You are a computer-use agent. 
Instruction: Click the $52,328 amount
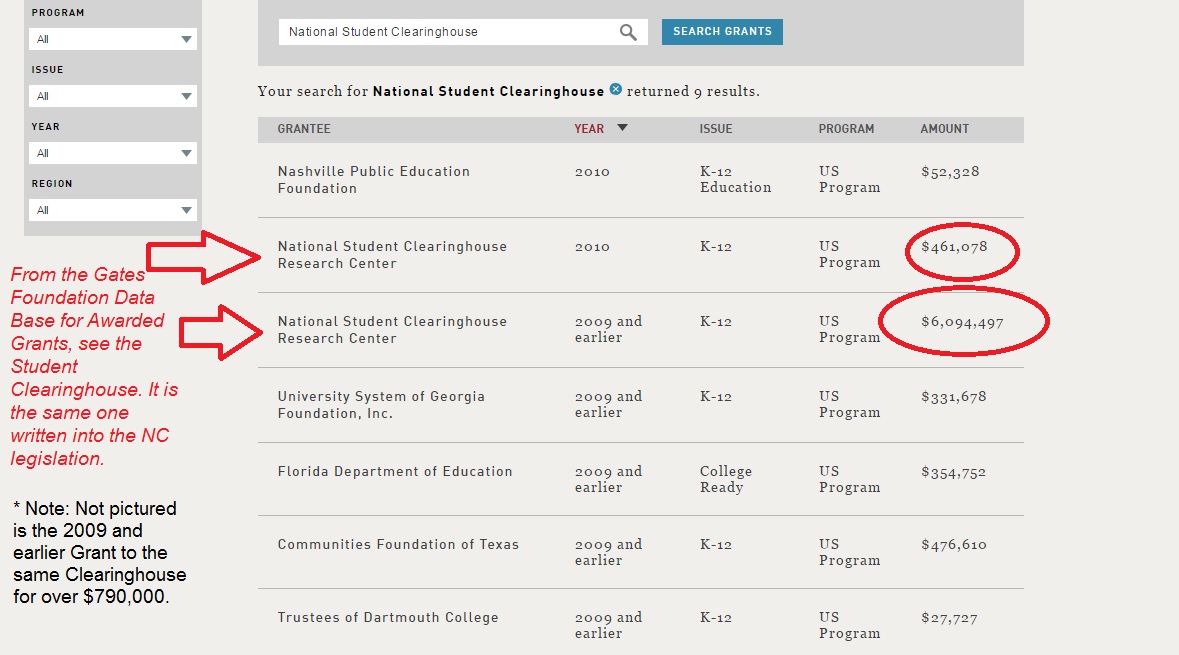coord(950,172)
